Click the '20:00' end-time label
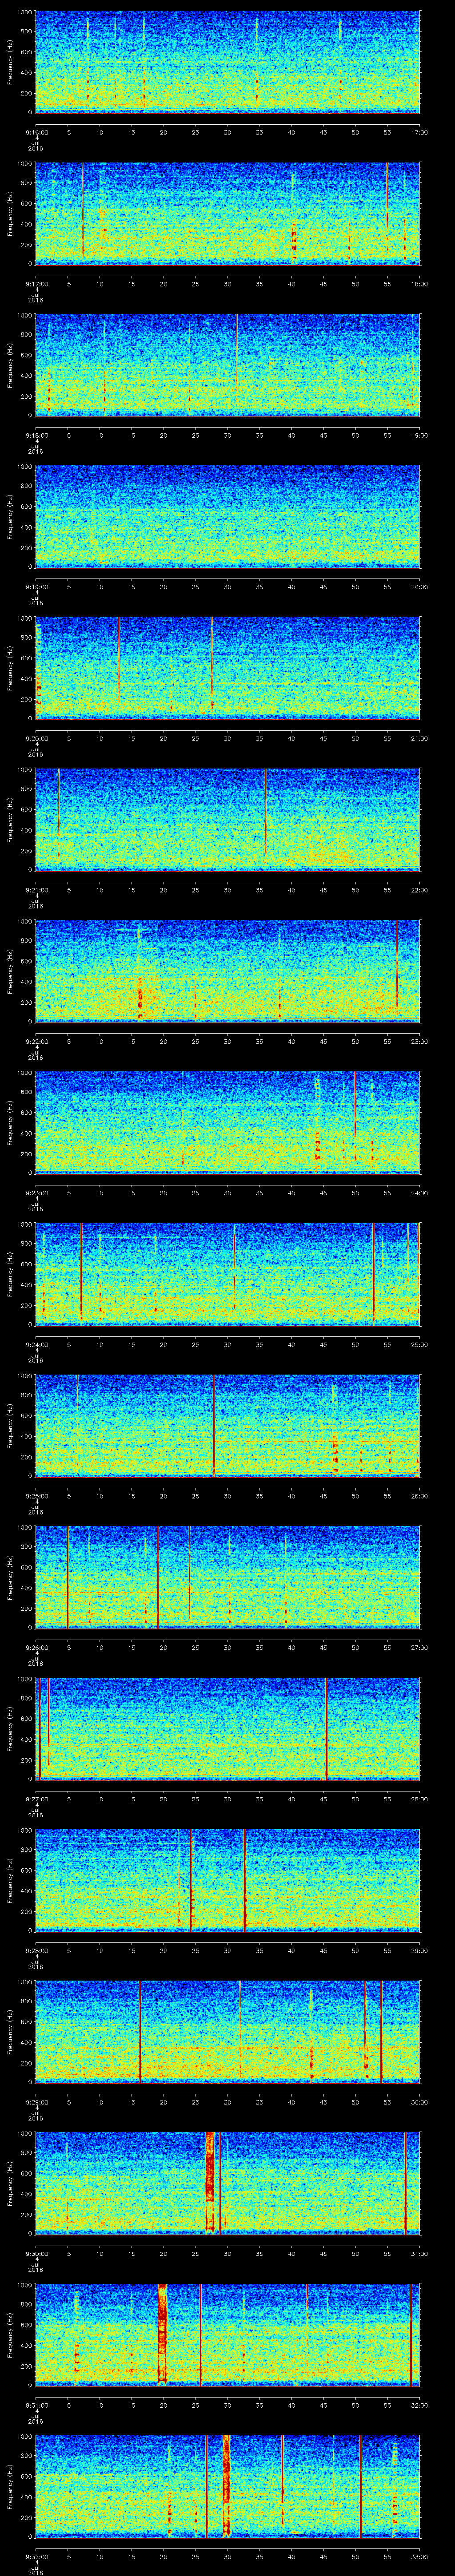This screenshot has height=2576, width=455. (419, 587)
